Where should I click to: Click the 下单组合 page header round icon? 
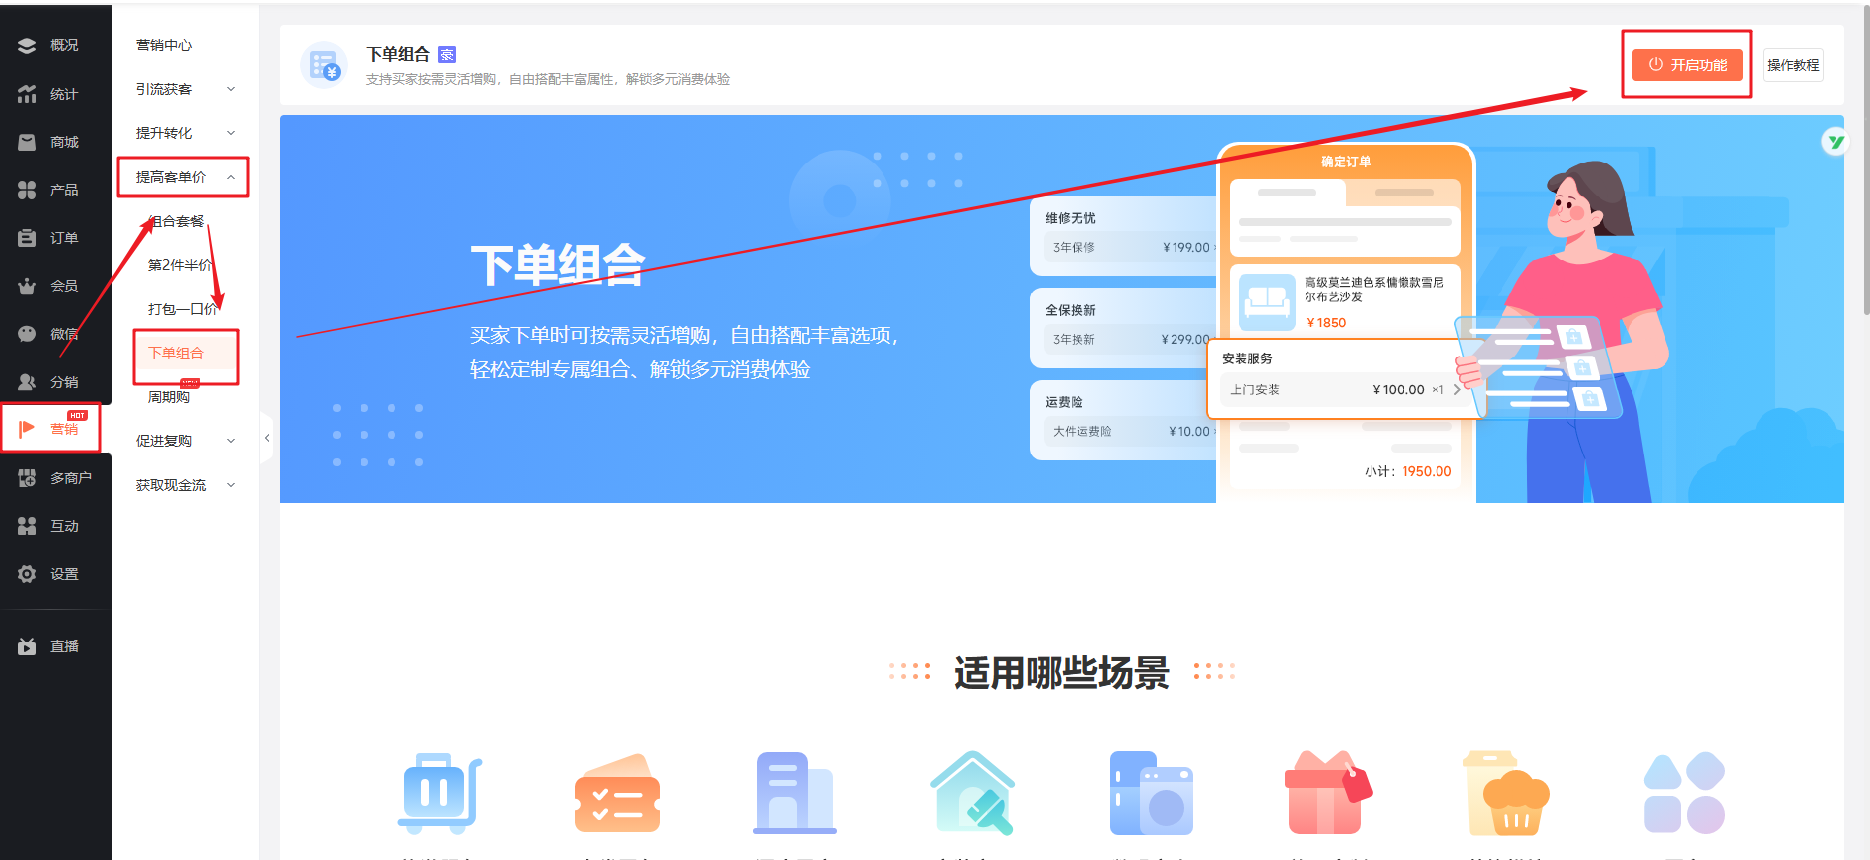(x=324, y=65)
